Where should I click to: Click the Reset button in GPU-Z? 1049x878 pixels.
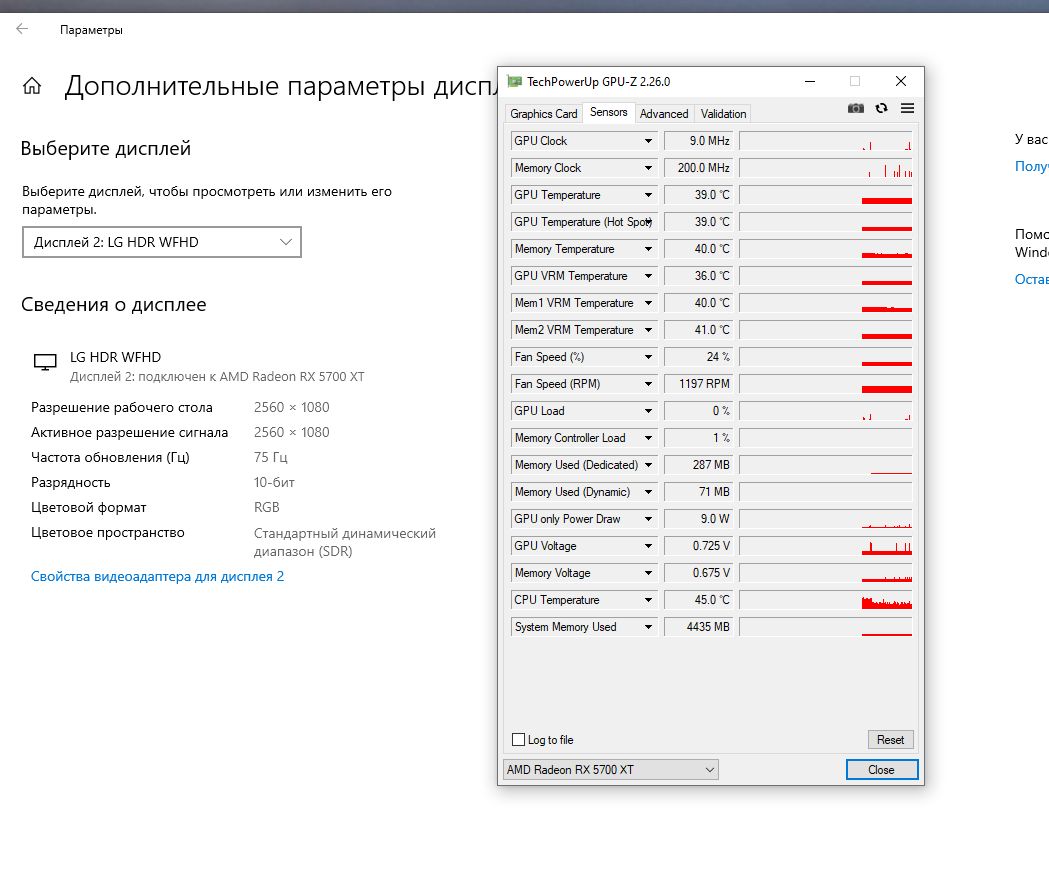(x=890, y=739)
